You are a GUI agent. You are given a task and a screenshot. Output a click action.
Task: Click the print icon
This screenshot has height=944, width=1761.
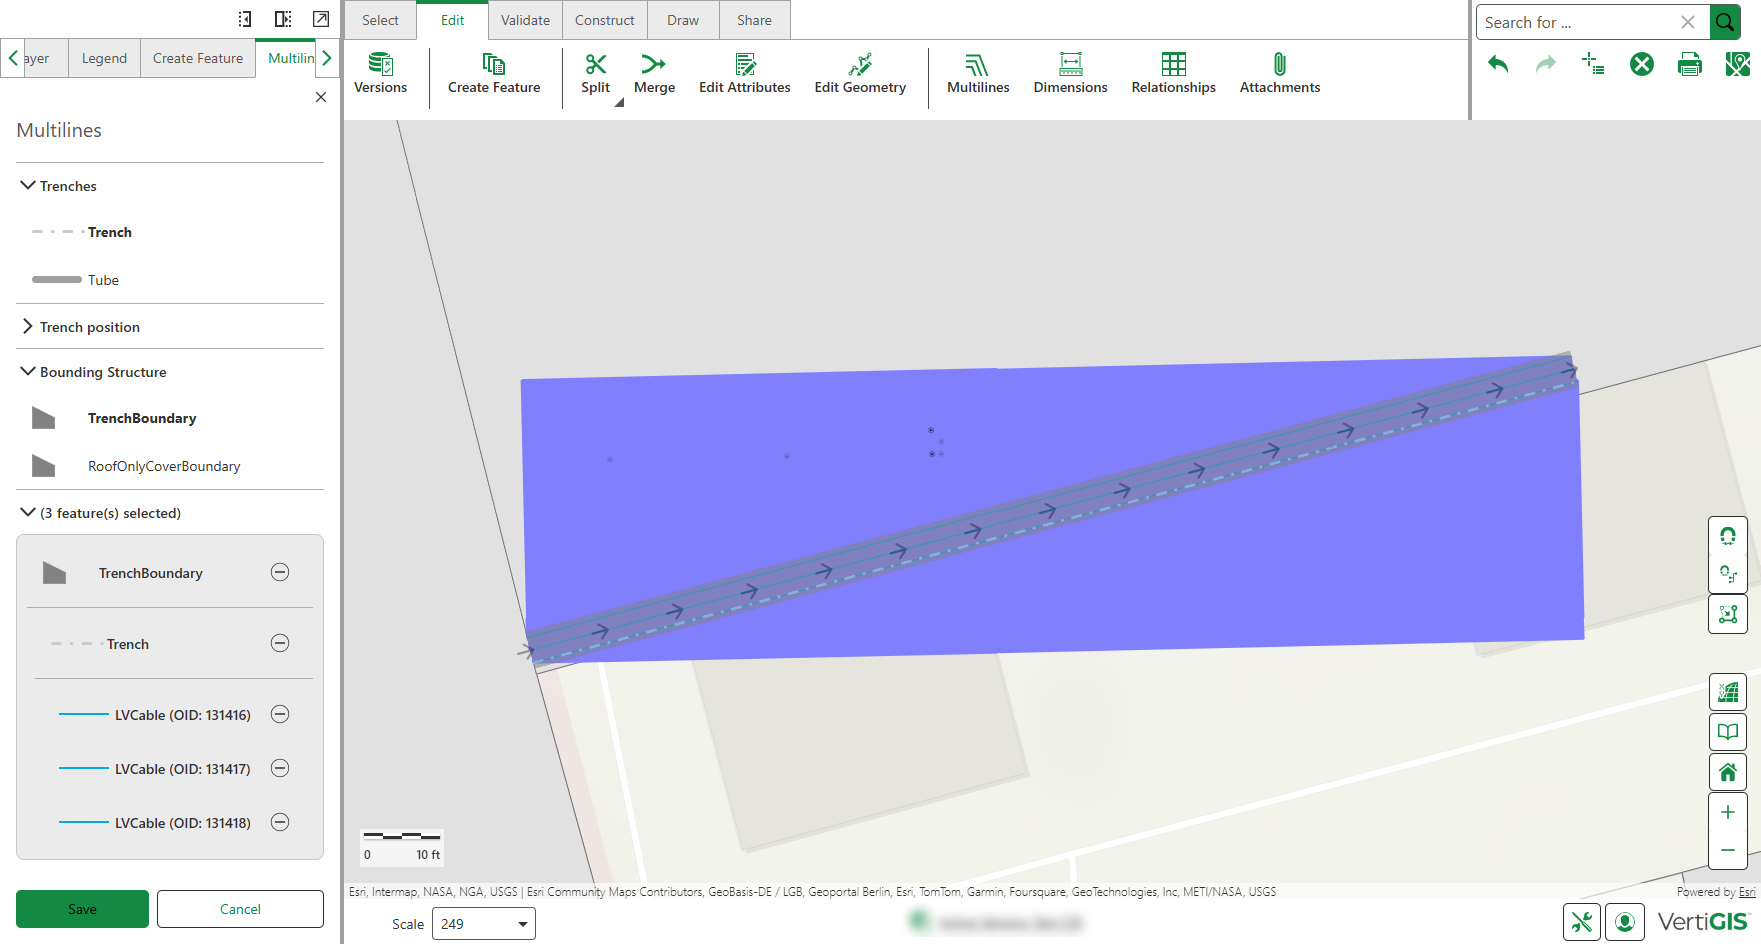click(x=1689, y=65)
